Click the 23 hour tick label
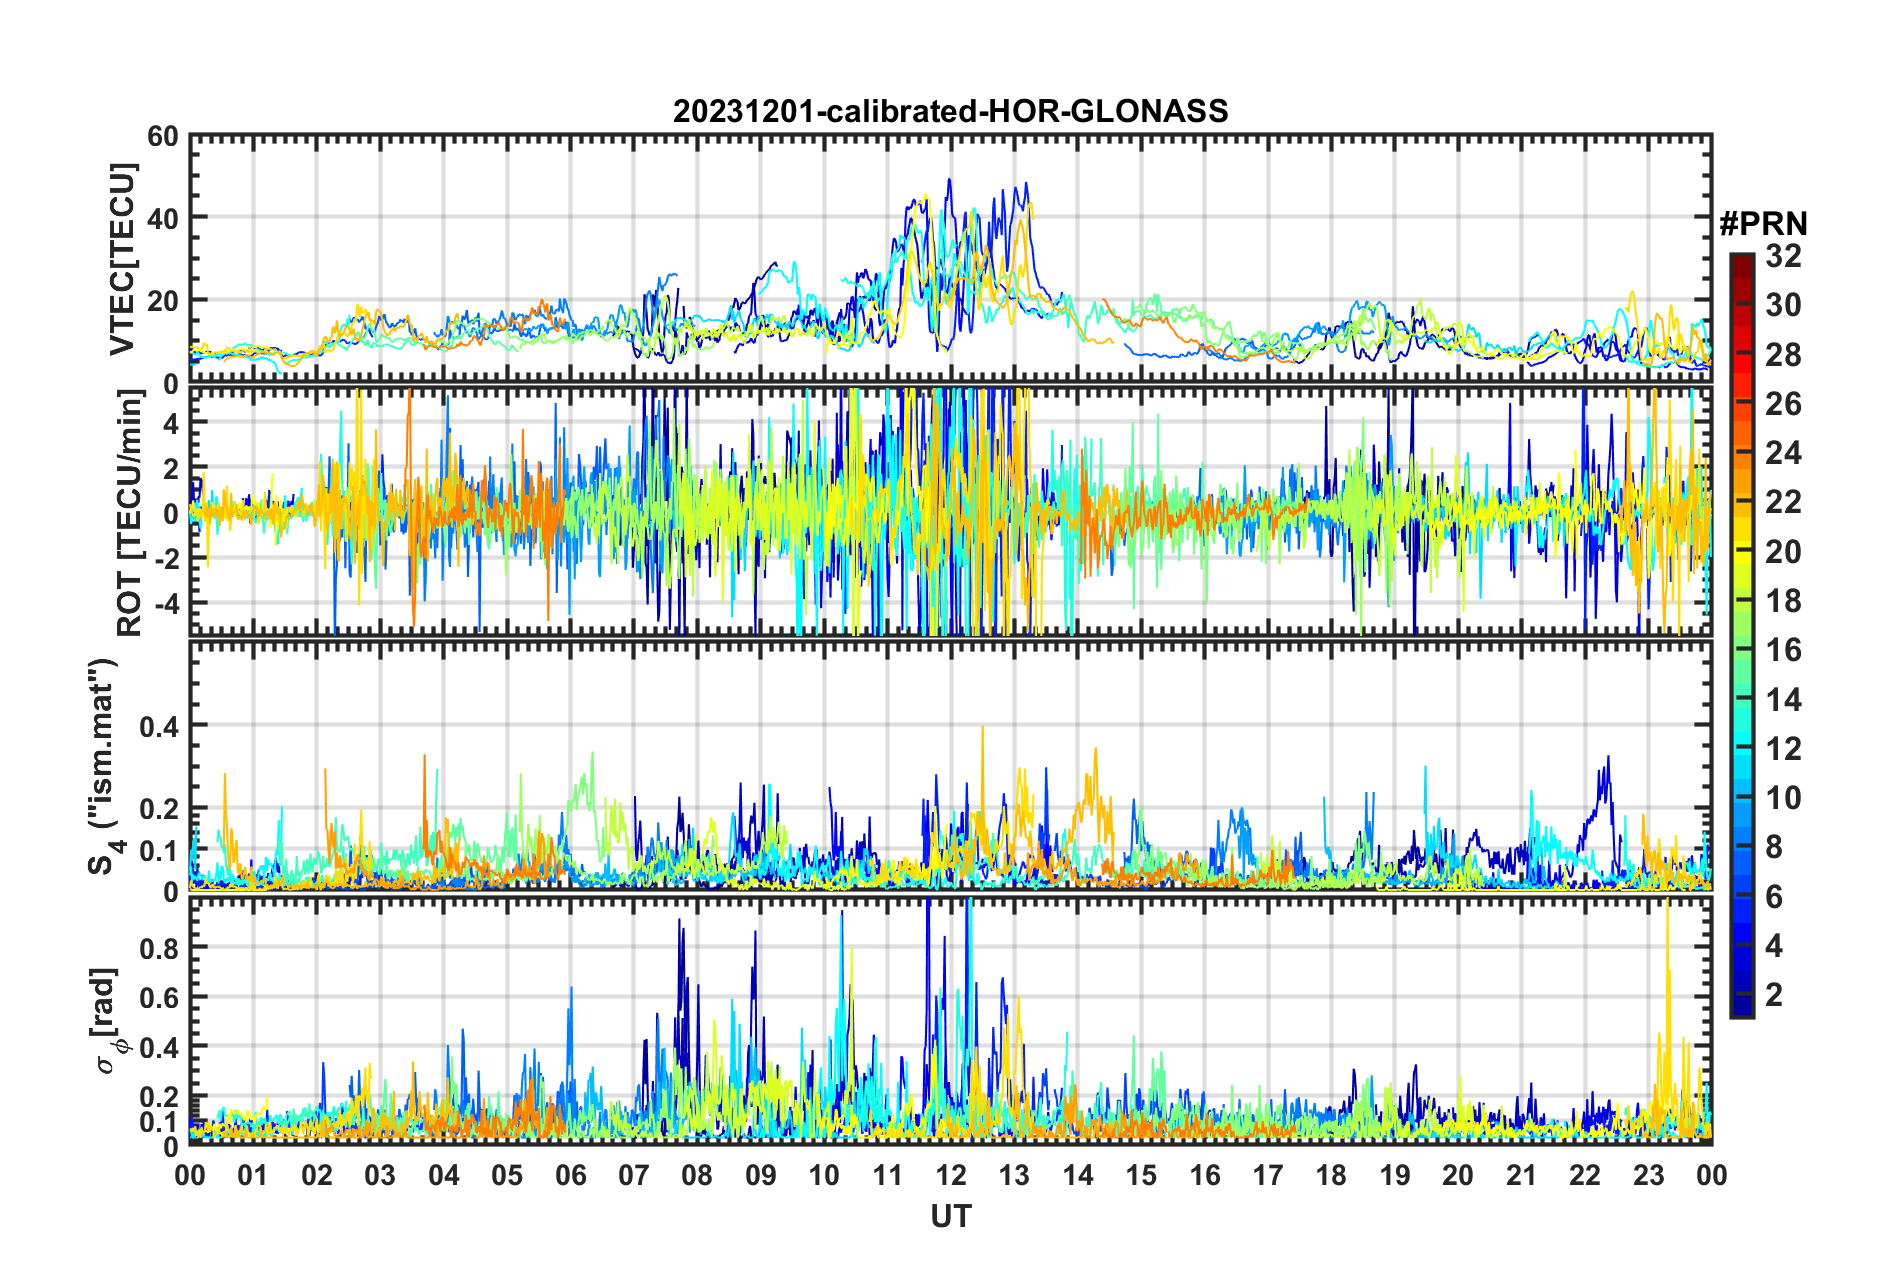Image resolution: width=1902 pixels, height=1272 pixels. click(1648, 1175)
